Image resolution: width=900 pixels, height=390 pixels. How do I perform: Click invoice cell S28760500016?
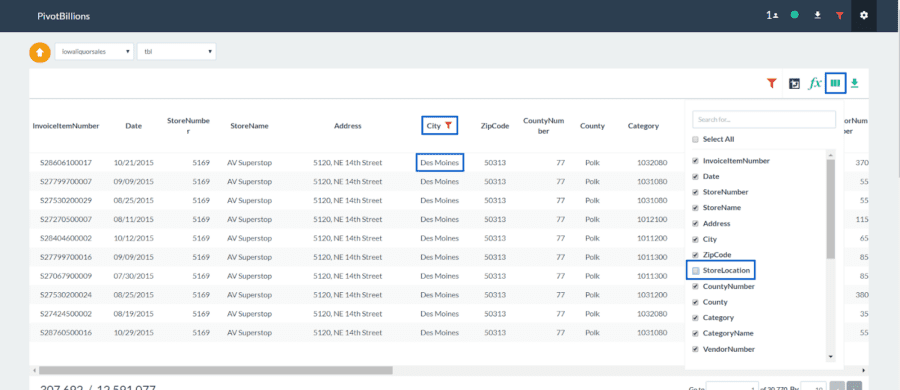66,333
